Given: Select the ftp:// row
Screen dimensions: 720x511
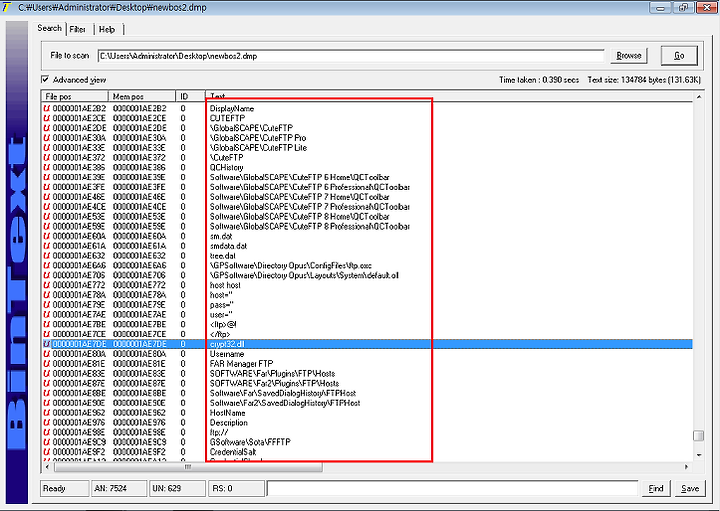Looking at the screenshot, I should (367, 432).
